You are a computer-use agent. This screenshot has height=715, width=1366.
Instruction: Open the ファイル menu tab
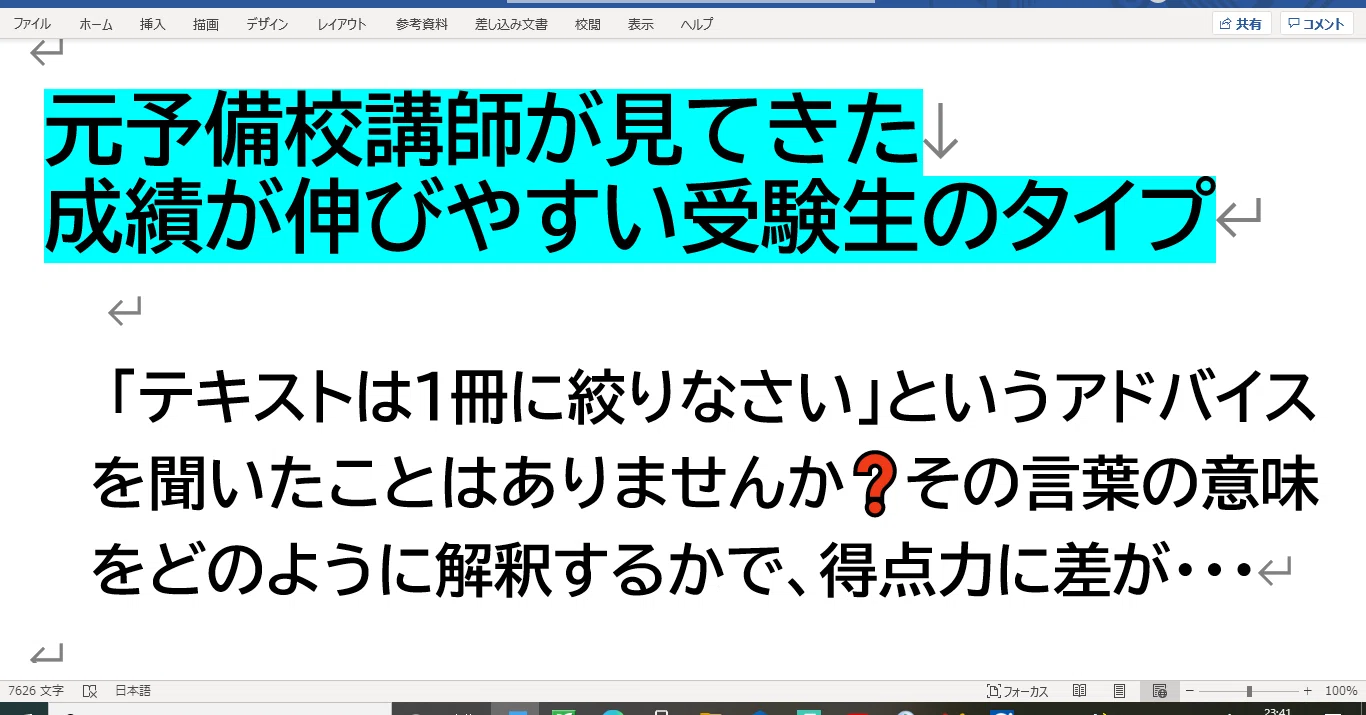coord(32,24)
